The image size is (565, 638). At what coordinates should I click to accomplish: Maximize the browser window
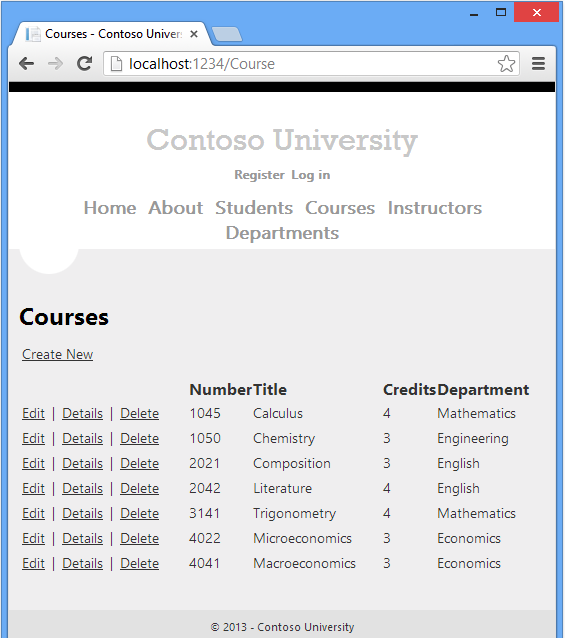tap(501, 12)
